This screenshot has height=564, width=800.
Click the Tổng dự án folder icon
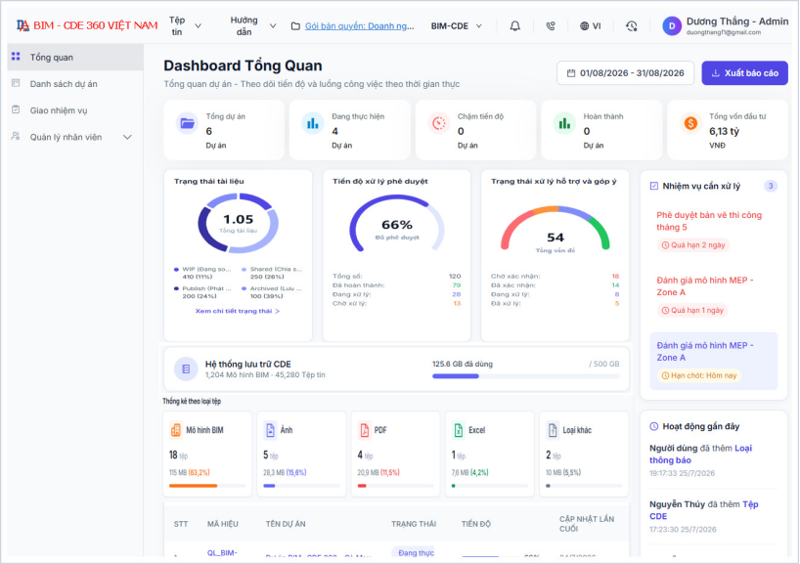(187, 124)
